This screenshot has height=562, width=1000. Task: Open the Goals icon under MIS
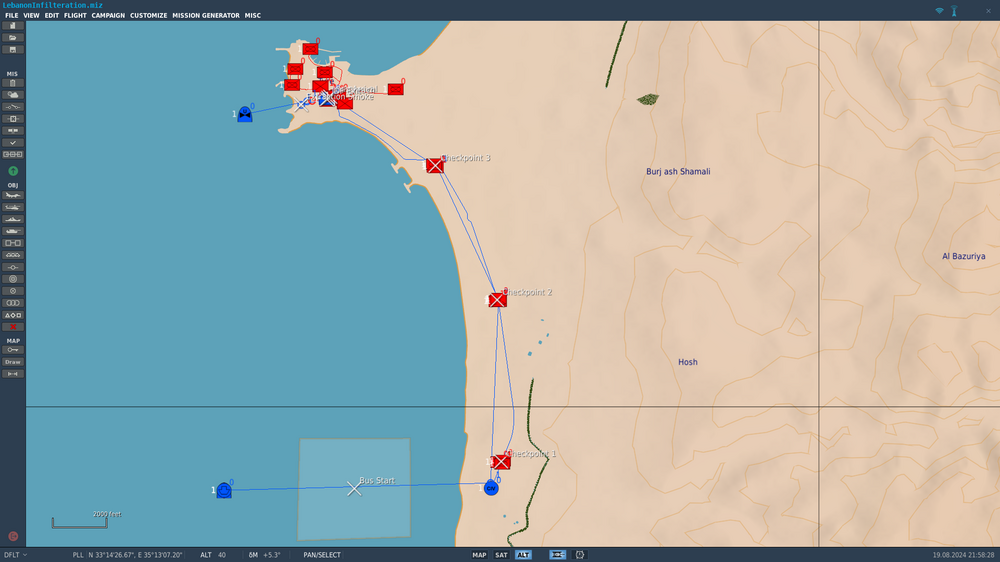(13, 119)
